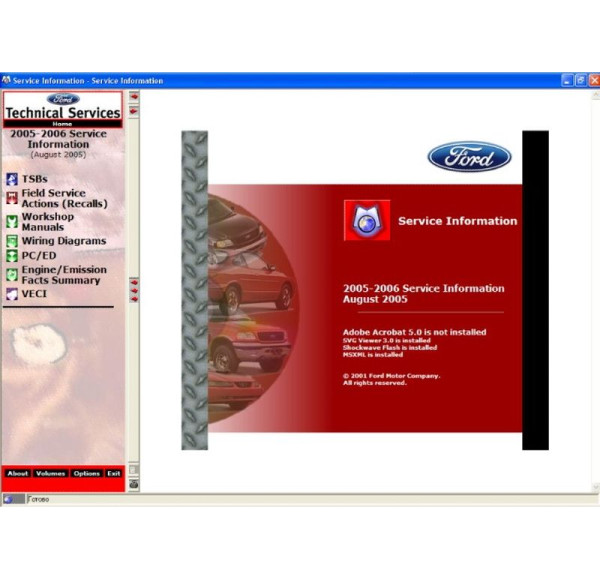Click the globe icon in the status bar
The image size is (600, 580).
pos(9,499)
